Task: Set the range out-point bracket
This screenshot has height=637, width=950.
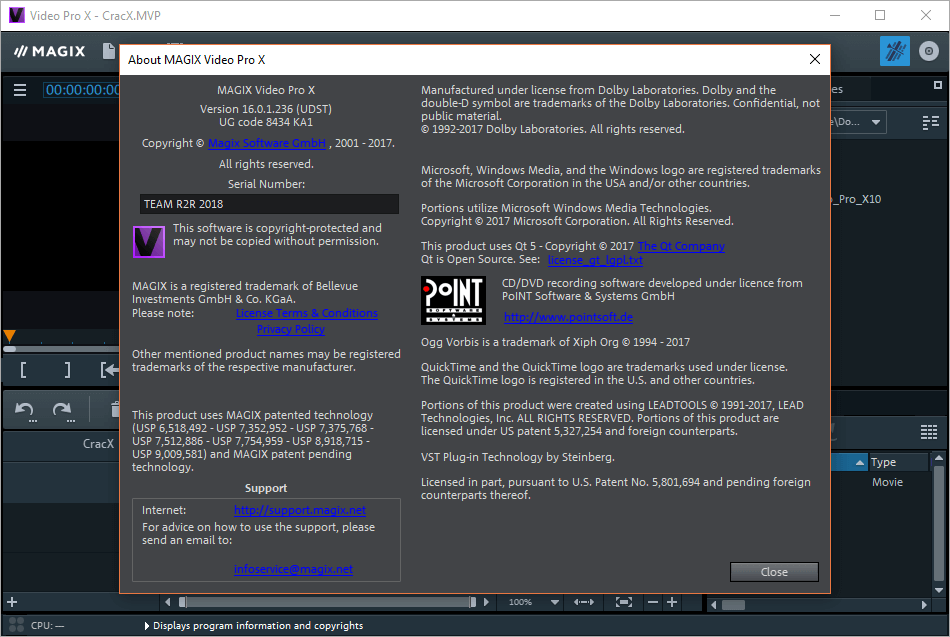Action: click(67, 369)
